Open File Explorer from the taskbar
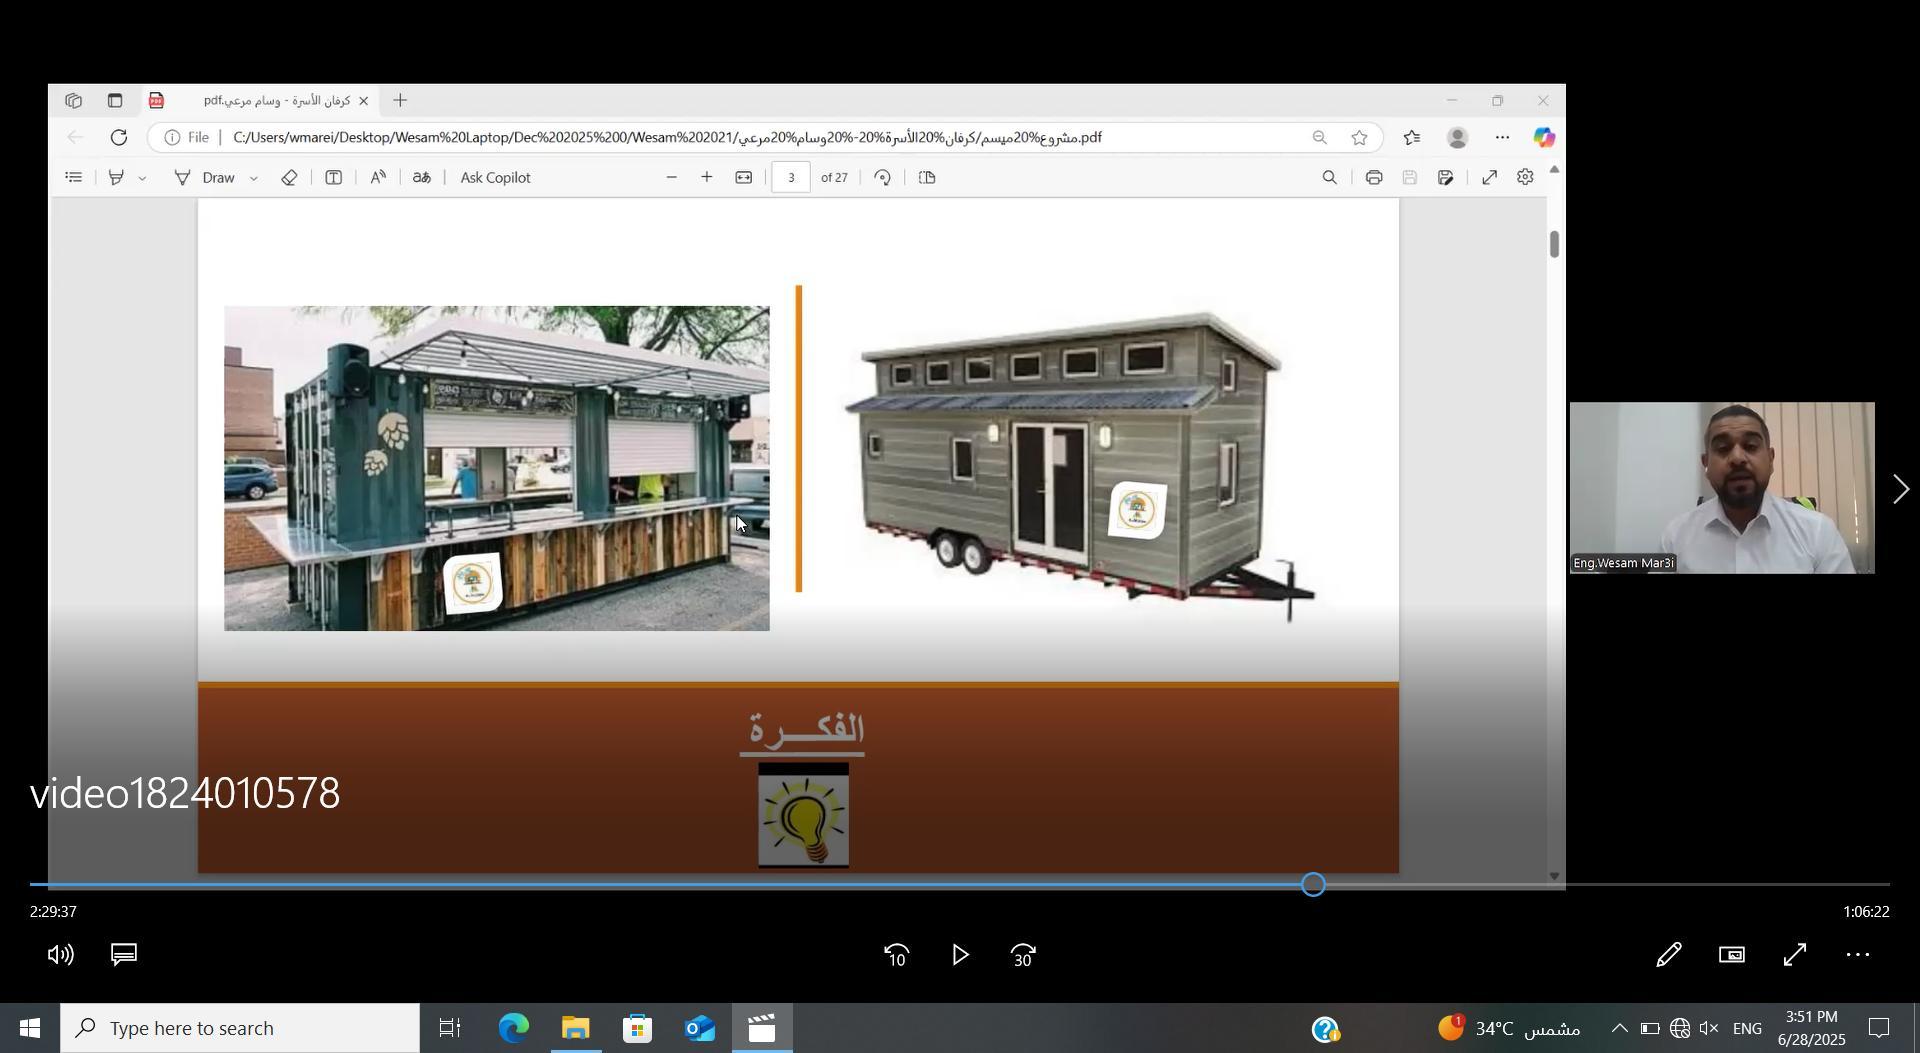1920x1053 pixels. coord(576,1028)
